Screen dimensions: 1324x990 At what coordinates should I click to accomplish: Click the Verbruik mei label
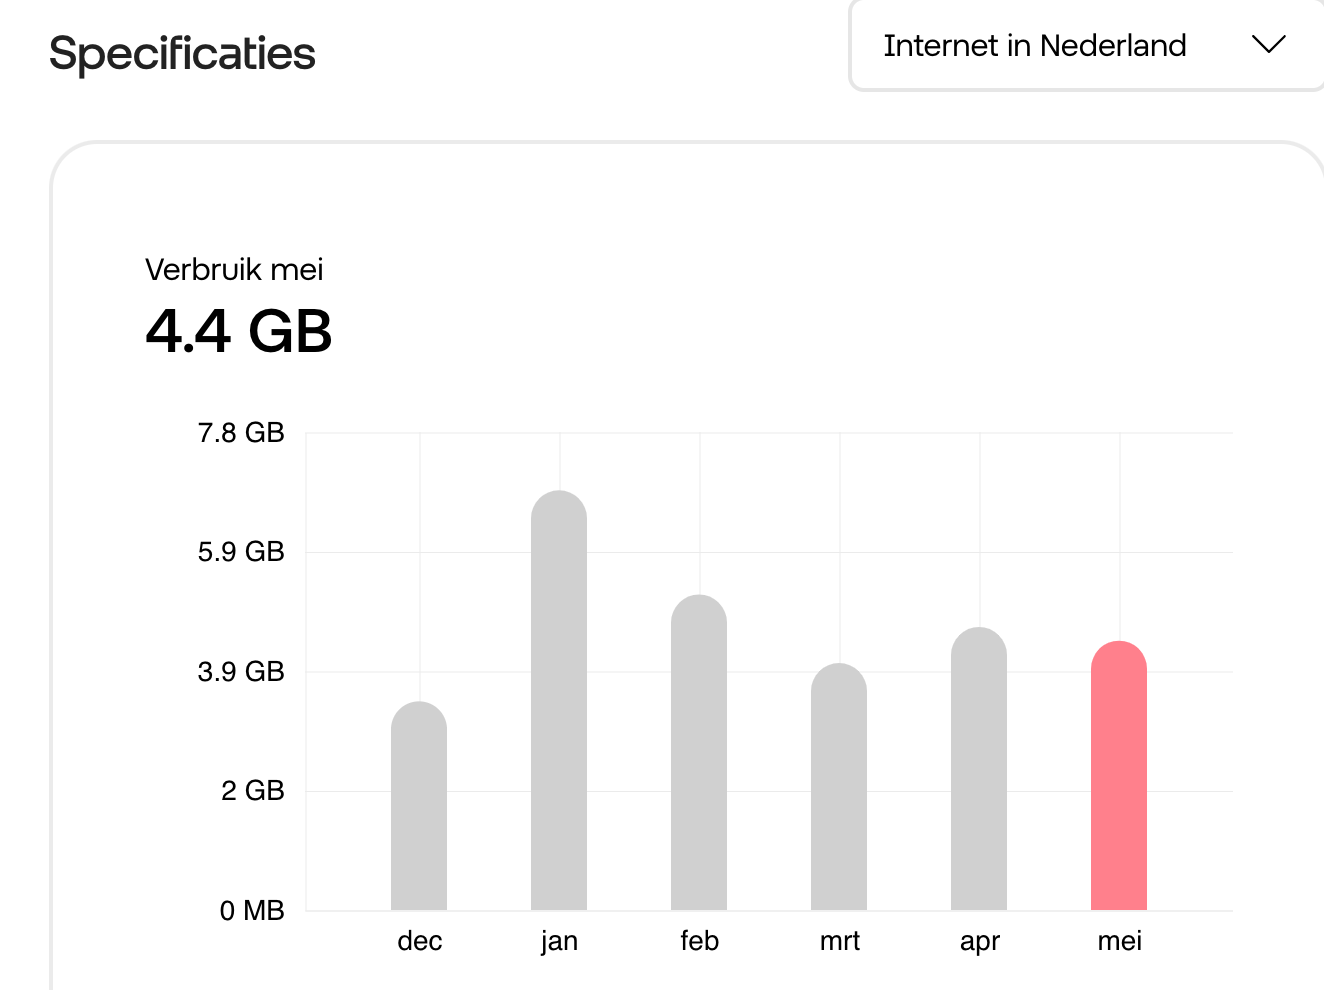[234, 270]
